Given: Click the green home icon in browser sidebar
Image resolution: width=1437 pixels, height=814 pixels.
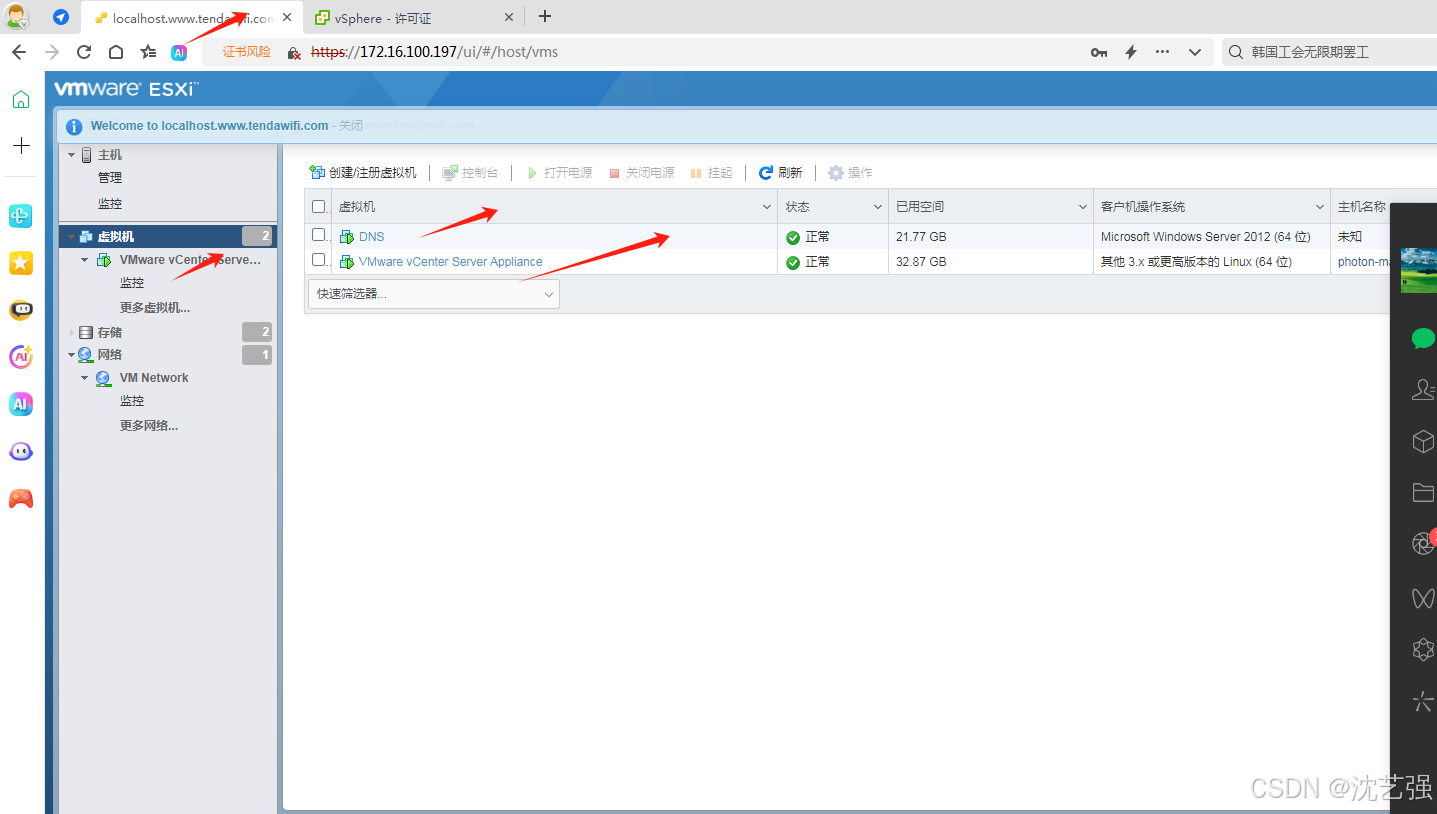Looking at the screenshot, I should tap(21, 99).
